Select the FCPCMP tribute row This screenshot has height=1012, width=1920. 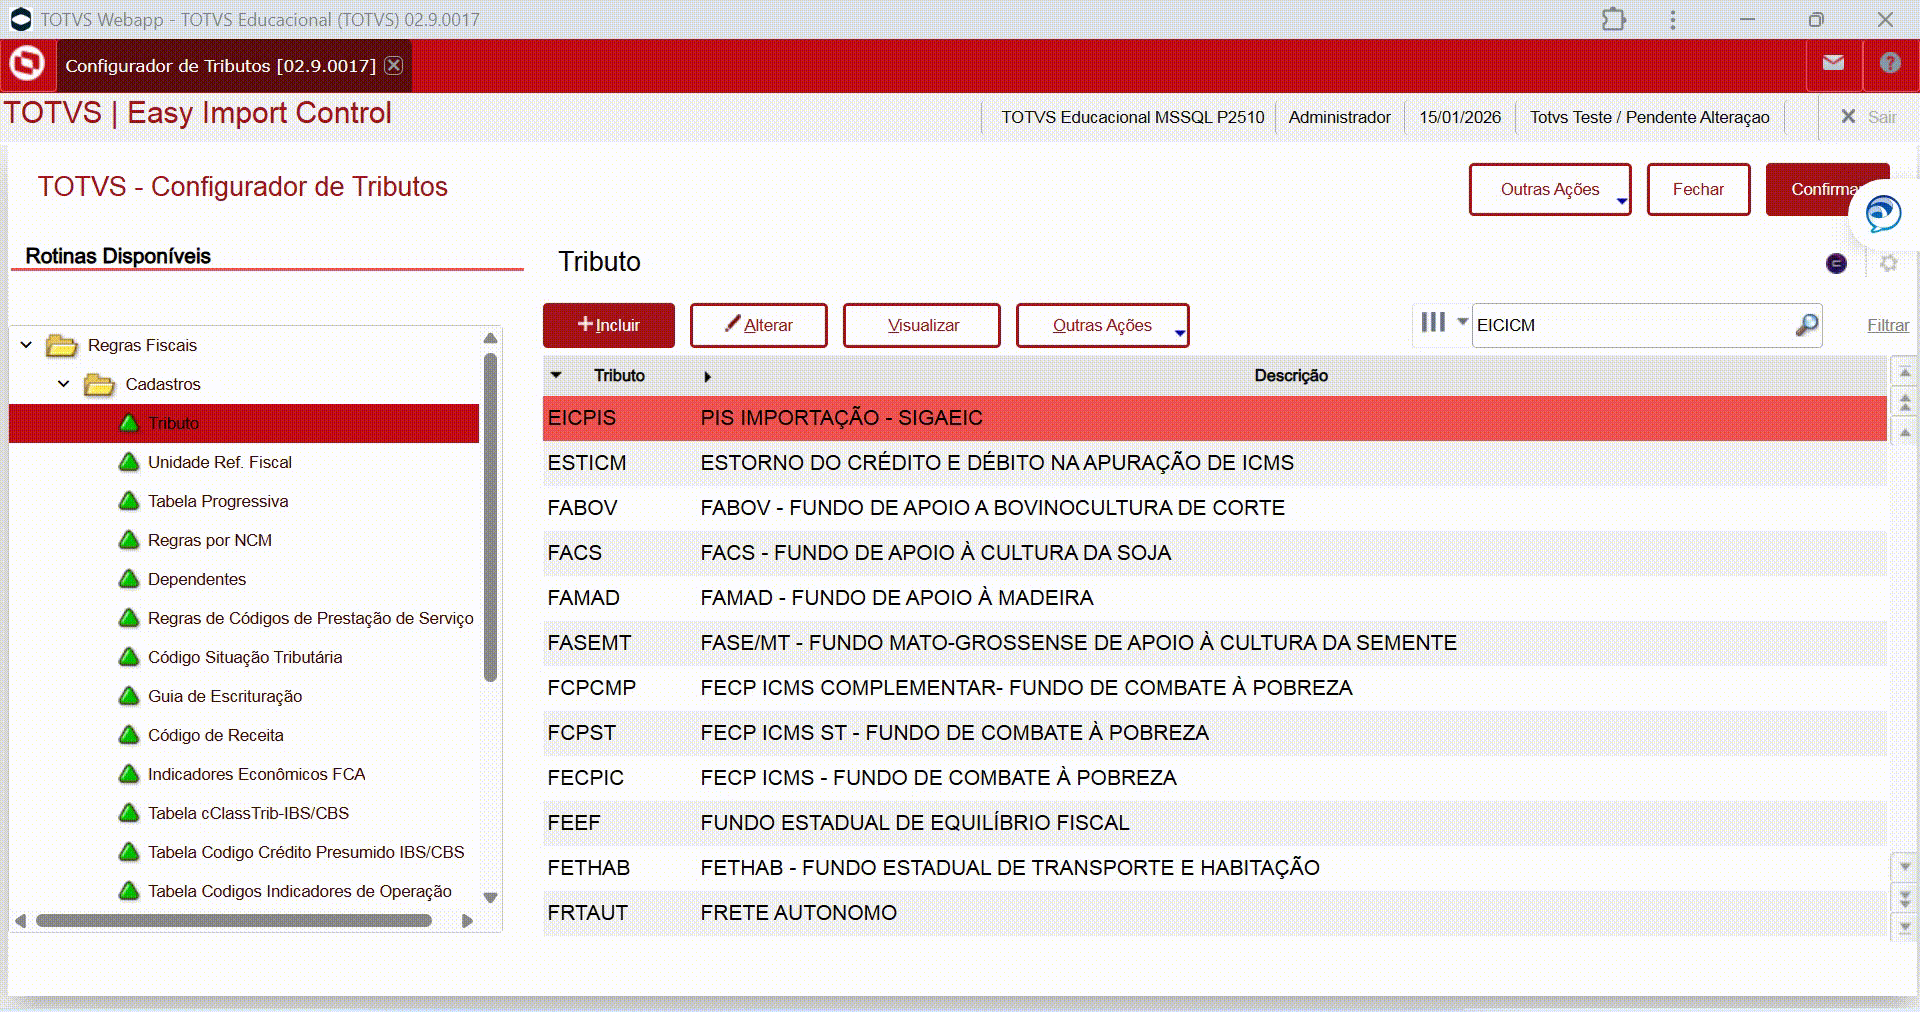click(1214, 688)
